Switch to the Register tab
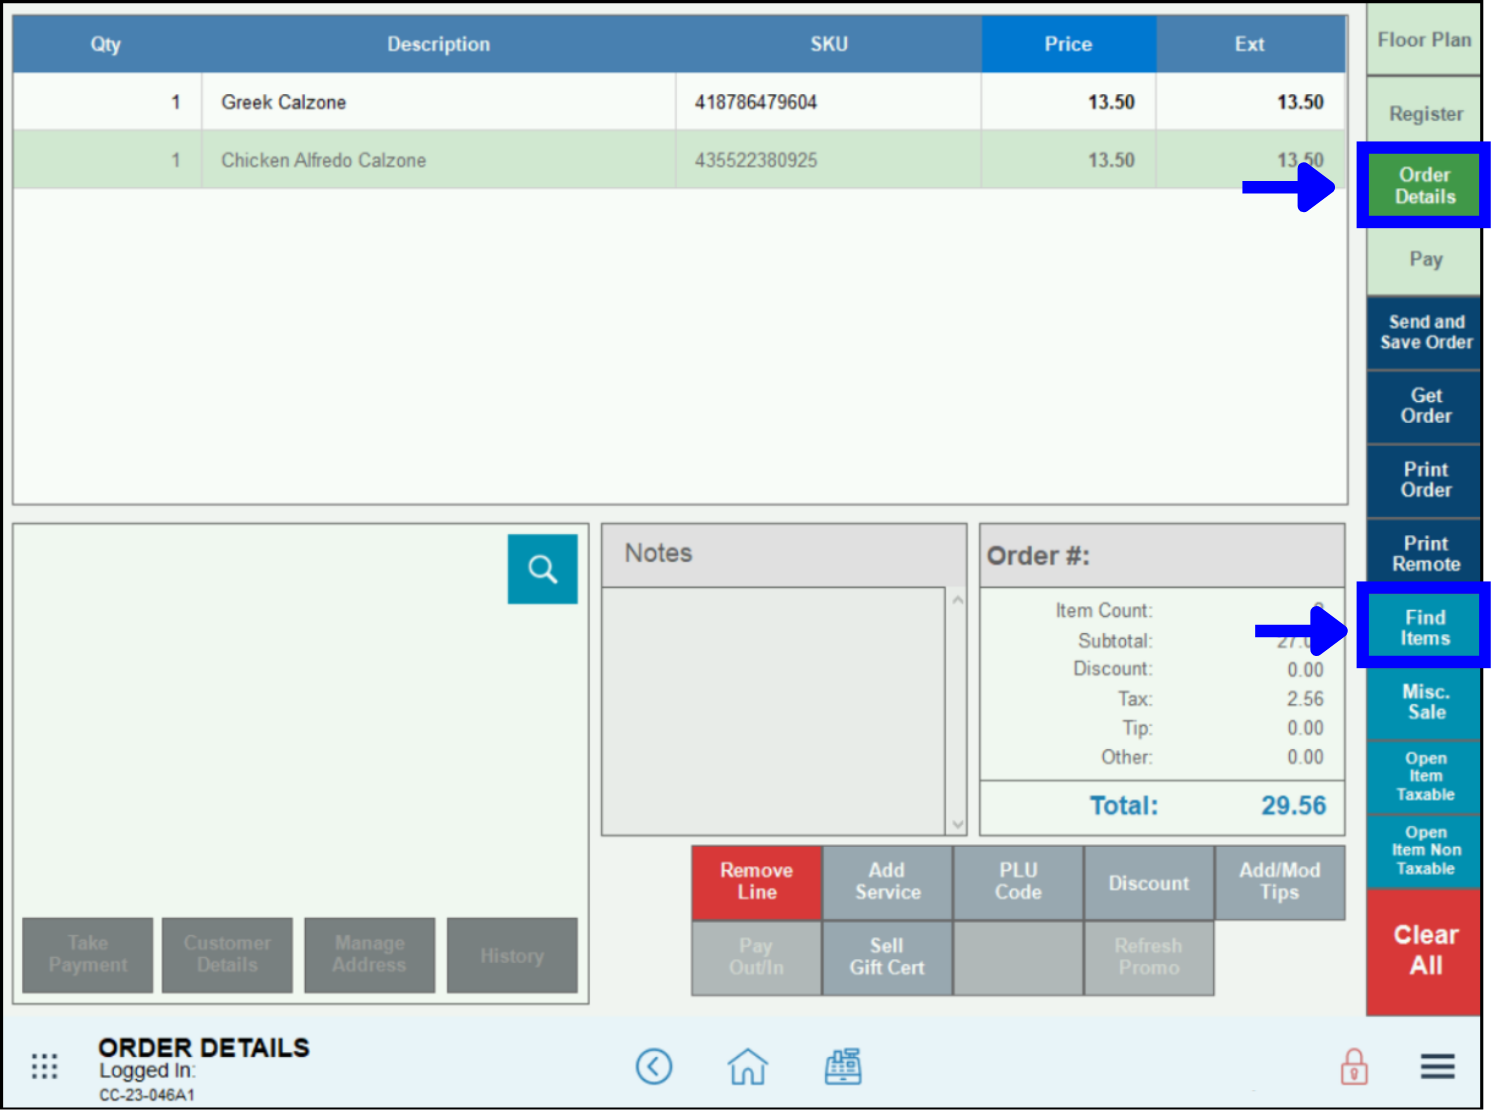The image size is (1494, 1113). (x=1424, y=114)
